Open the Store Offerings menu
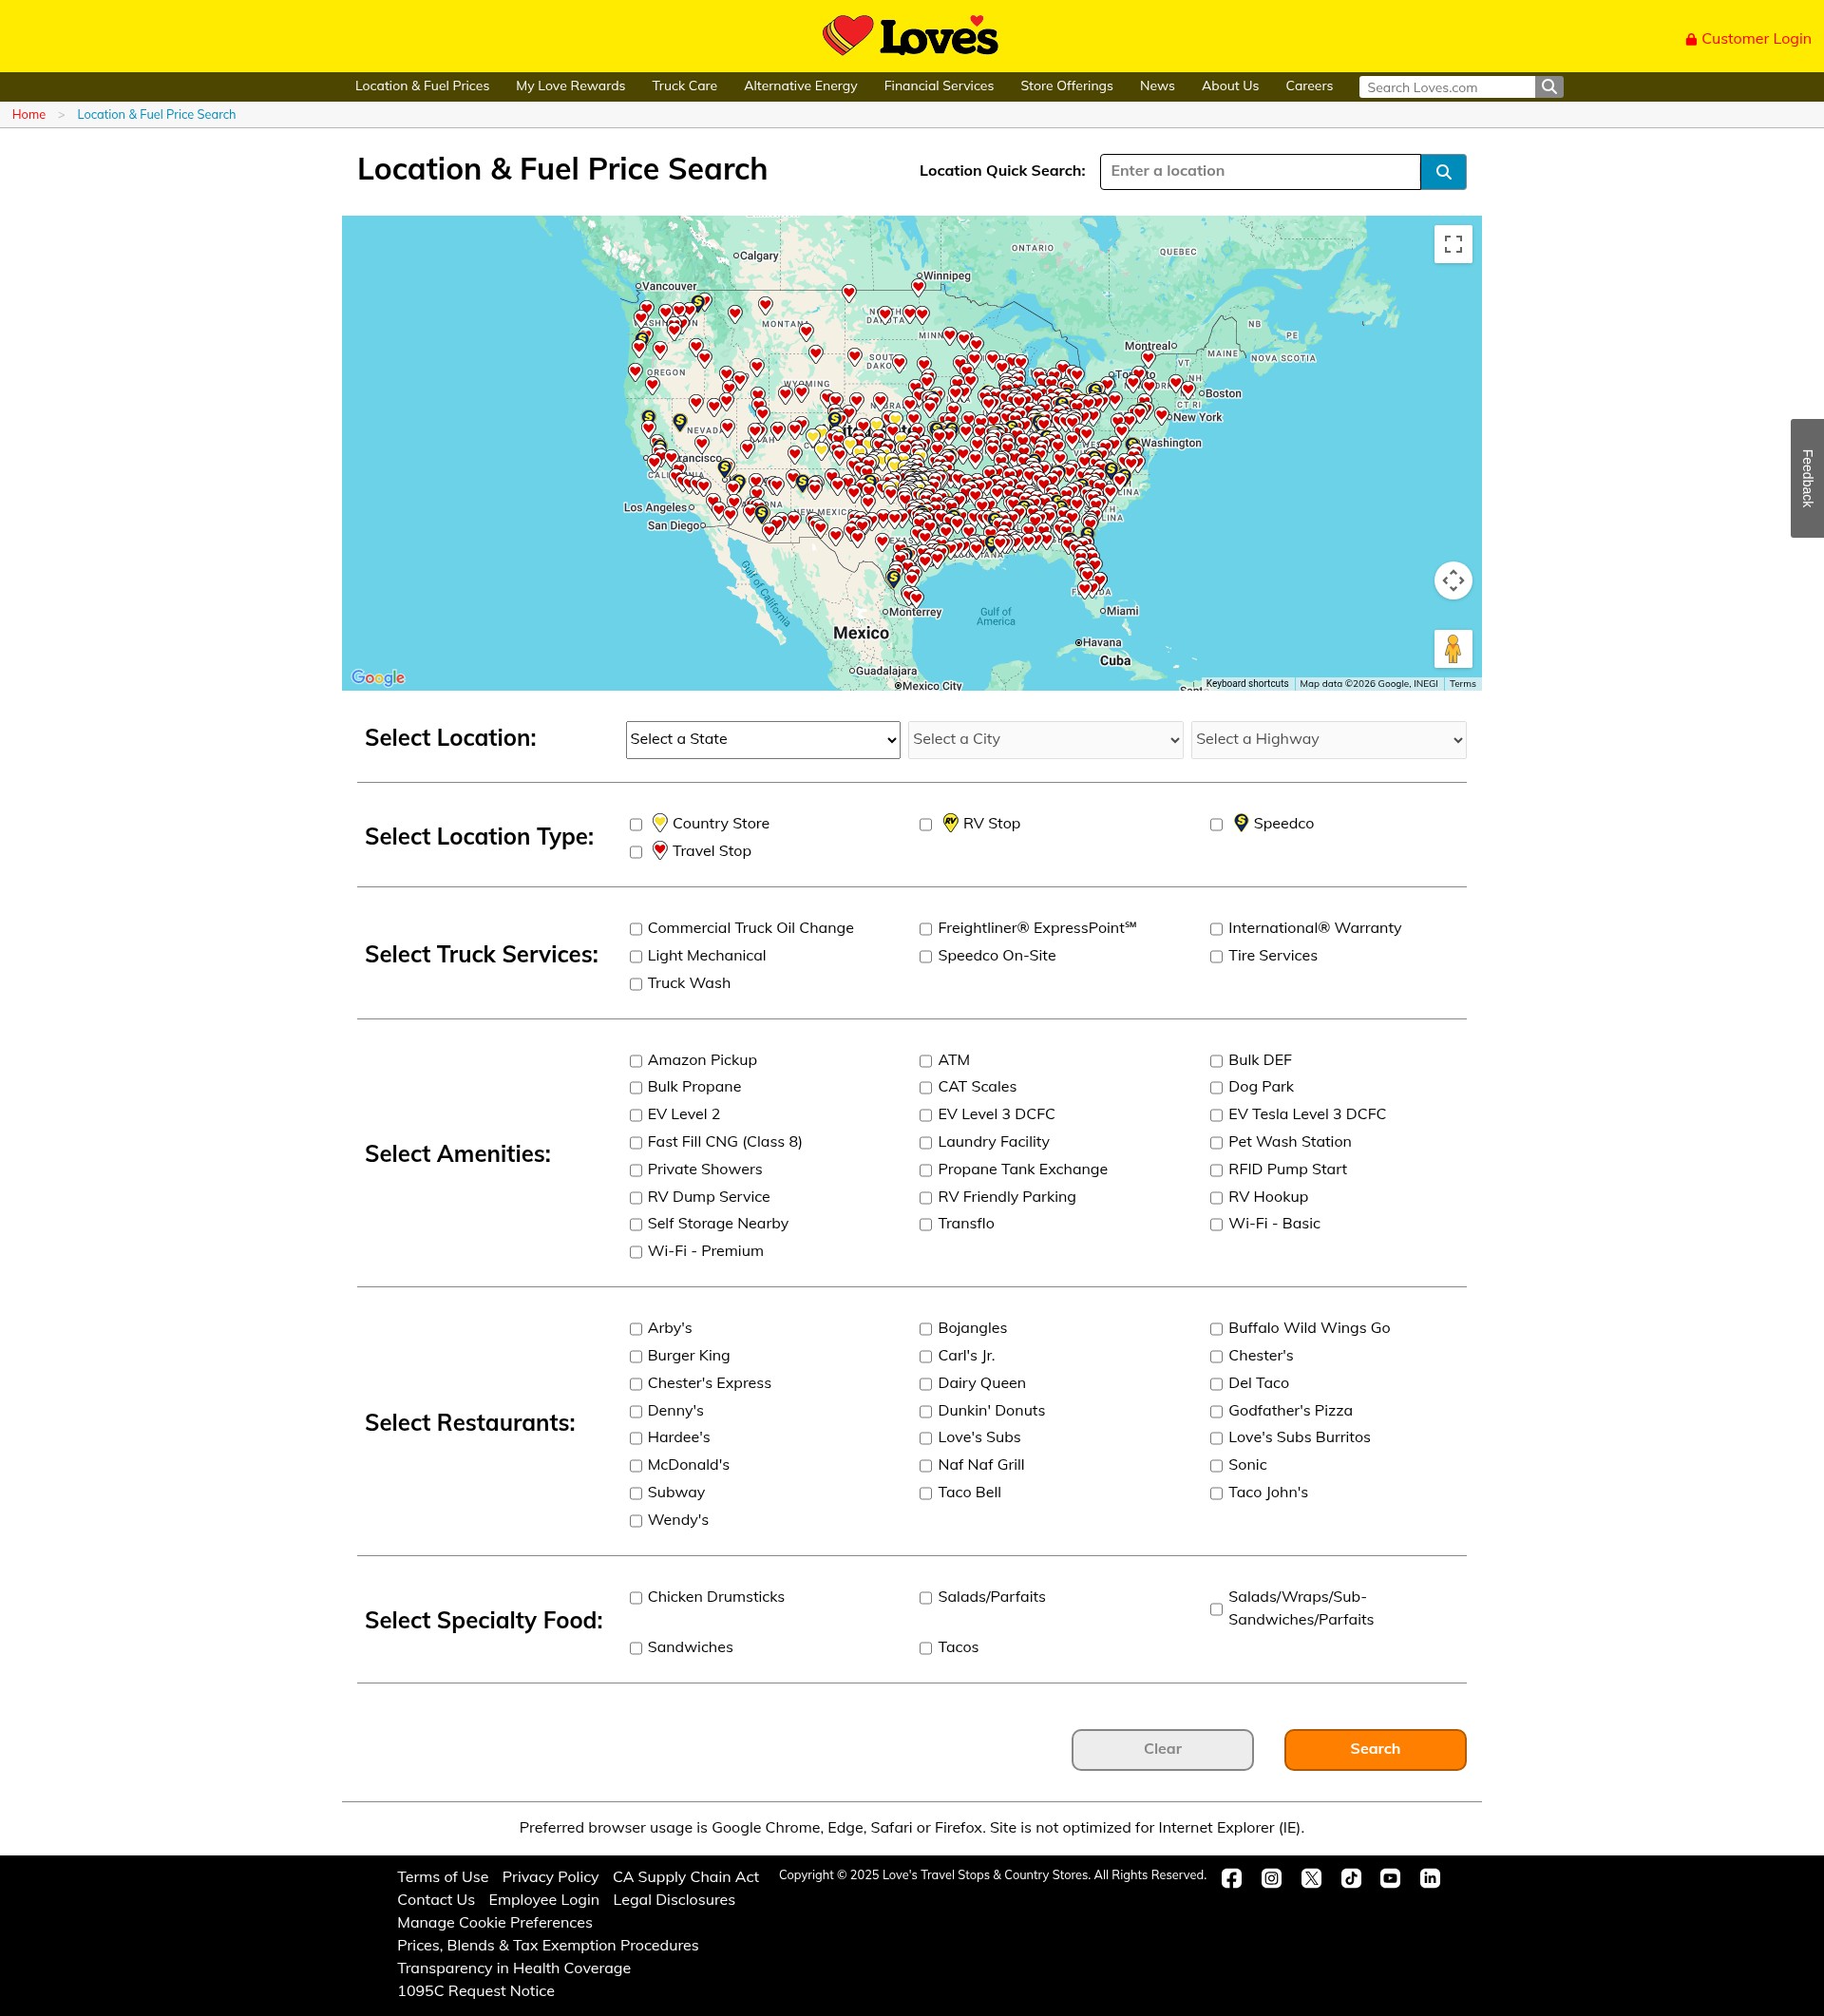This screenshot has height=2016, width=1824. click(x=1067, y=86)
